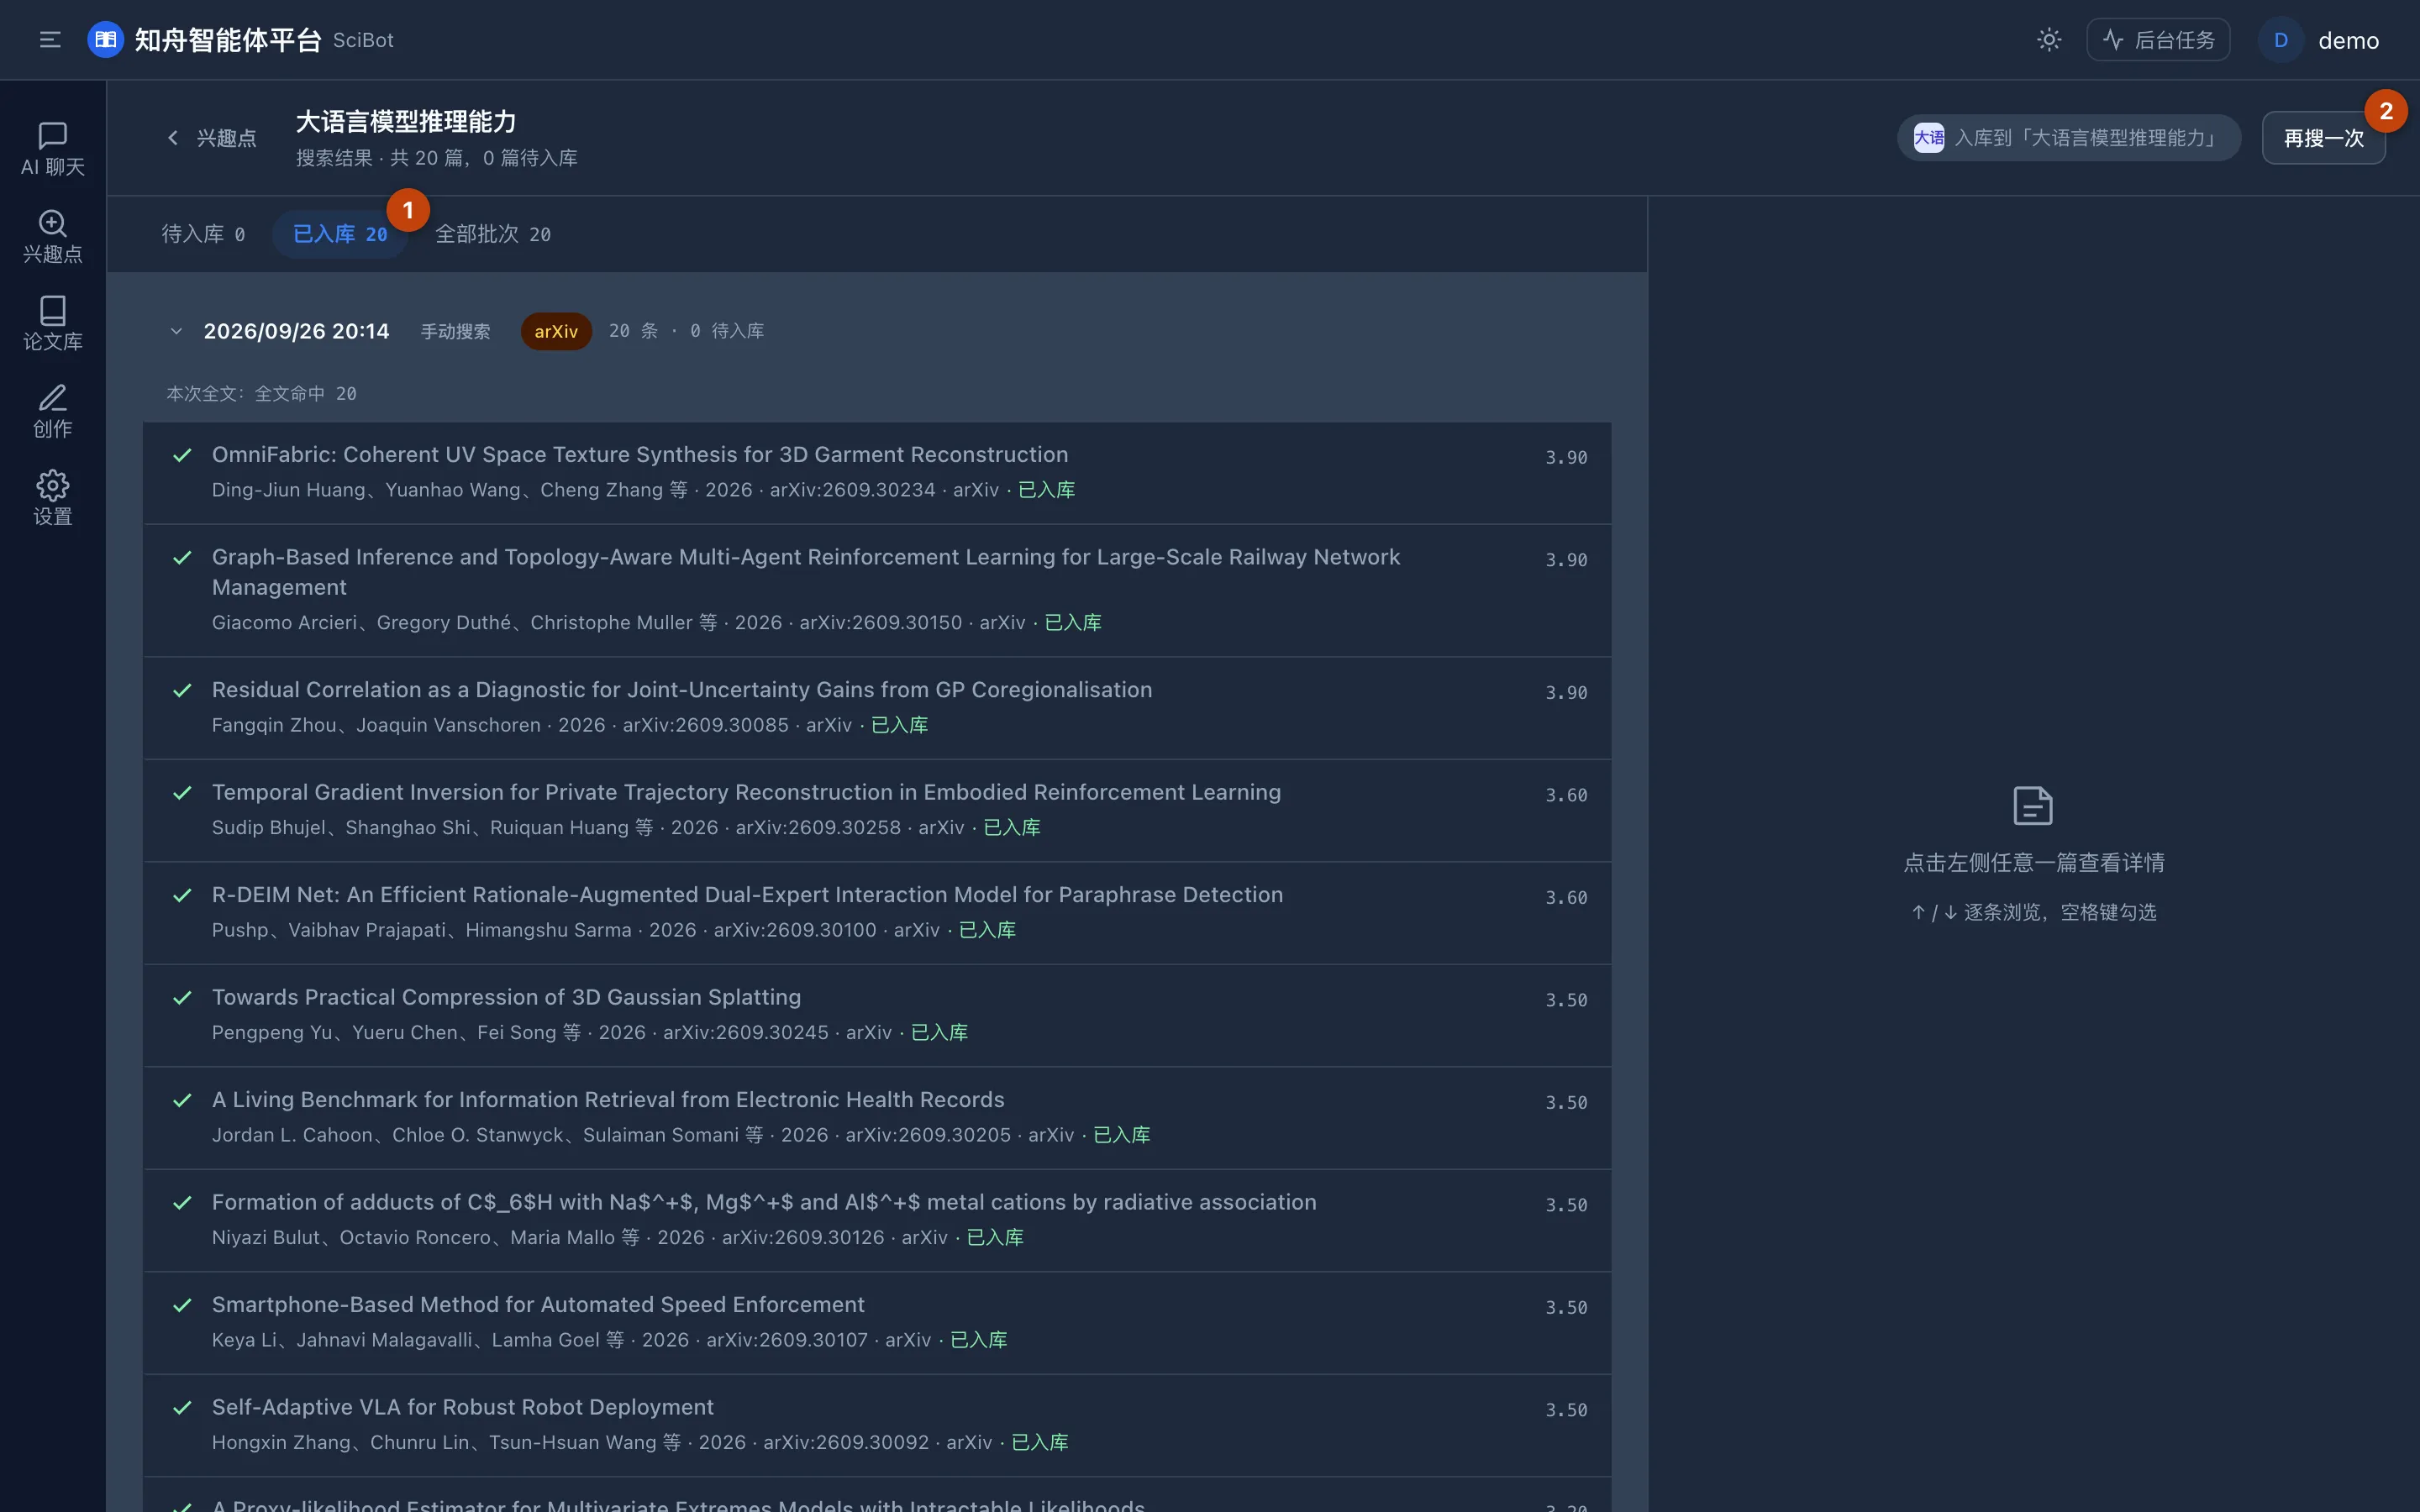Collapse the 2026/09/26 20:14 batch

click(176, 331)
